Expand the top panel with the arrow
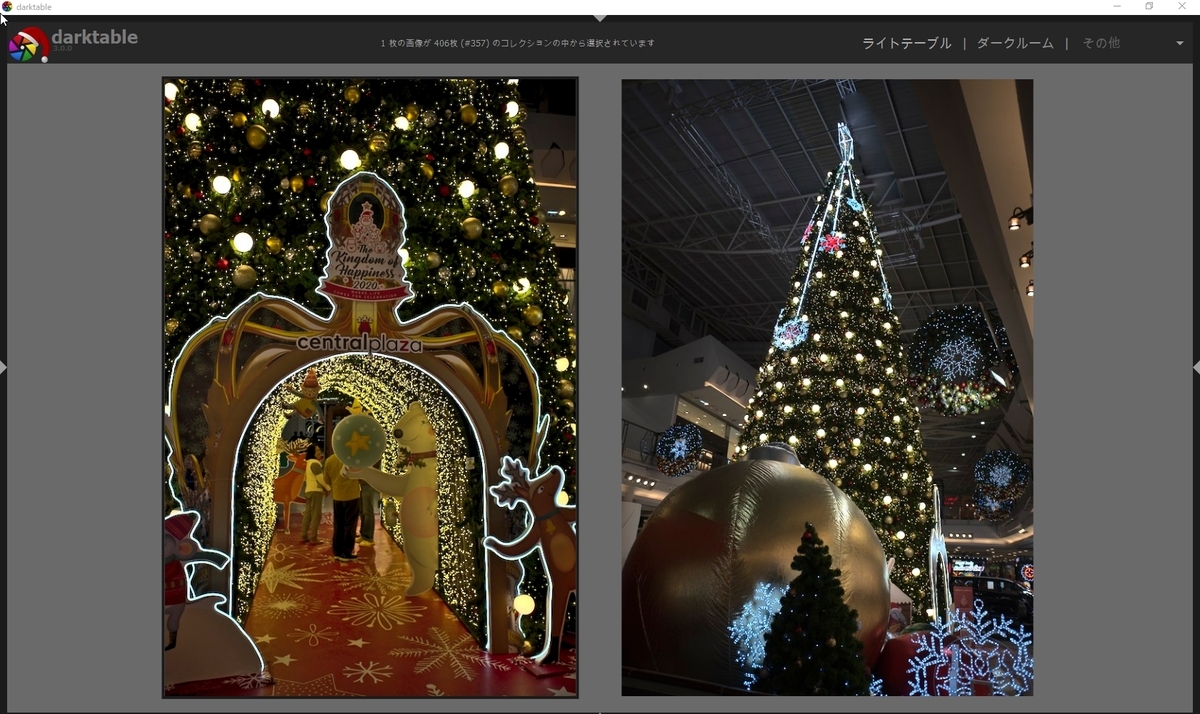The height and width of the screenshot is (714, 1200). click(600, 18)
